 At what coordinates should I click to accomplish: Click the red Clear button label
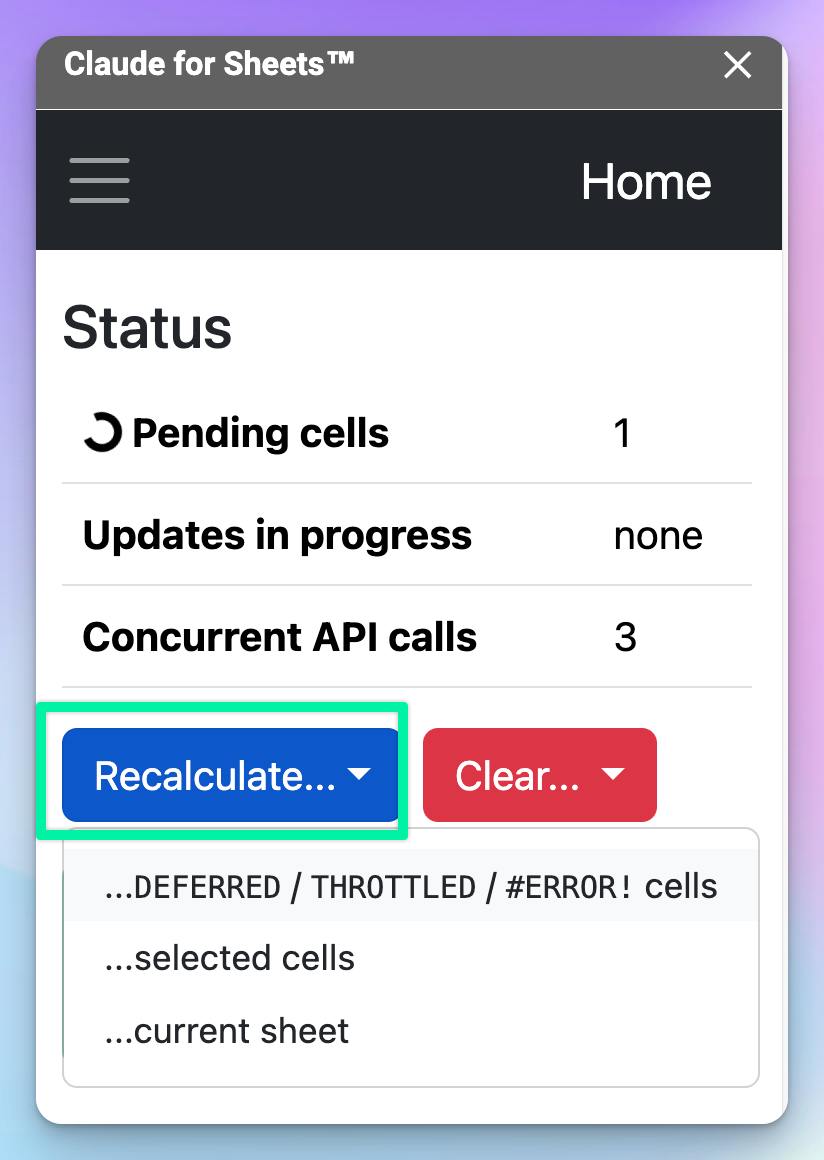(x=517, y=776)
